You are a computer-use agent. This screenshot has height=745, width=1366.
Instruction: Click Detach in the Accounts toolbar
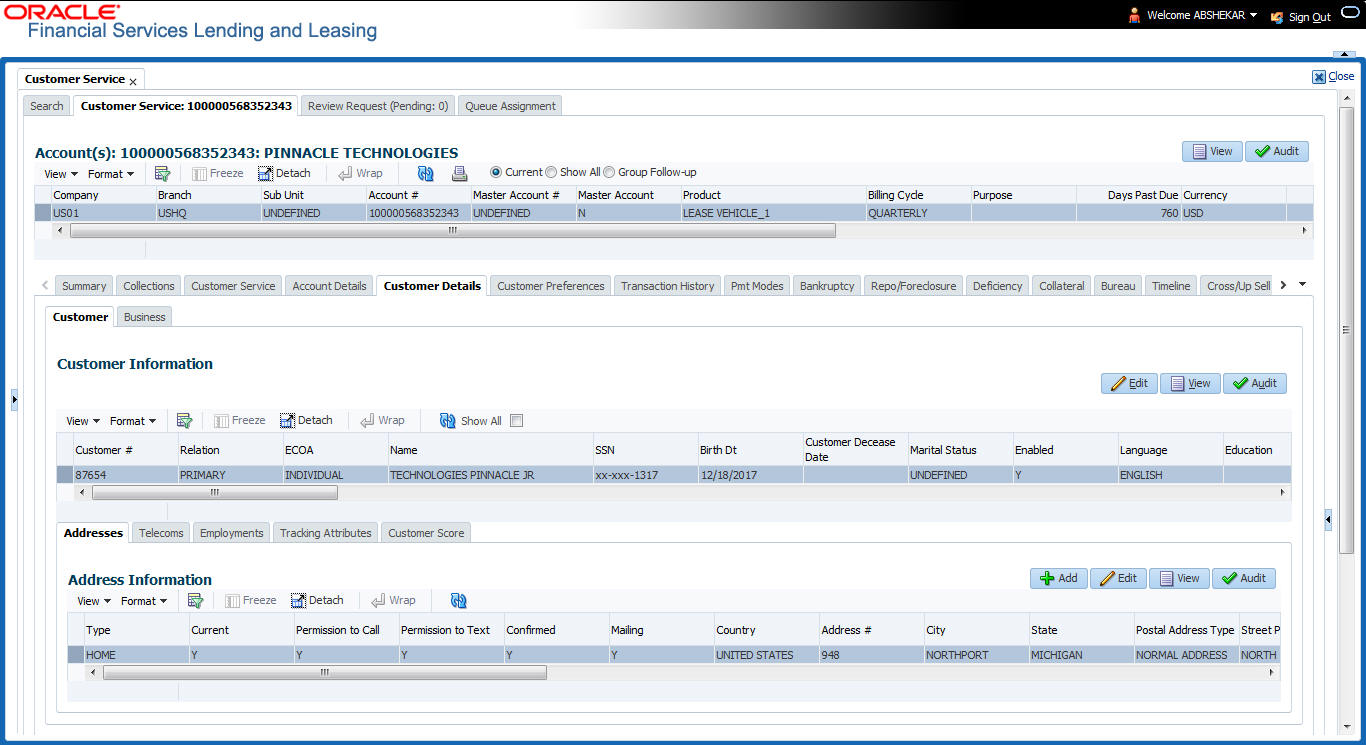tap(284, 173)
